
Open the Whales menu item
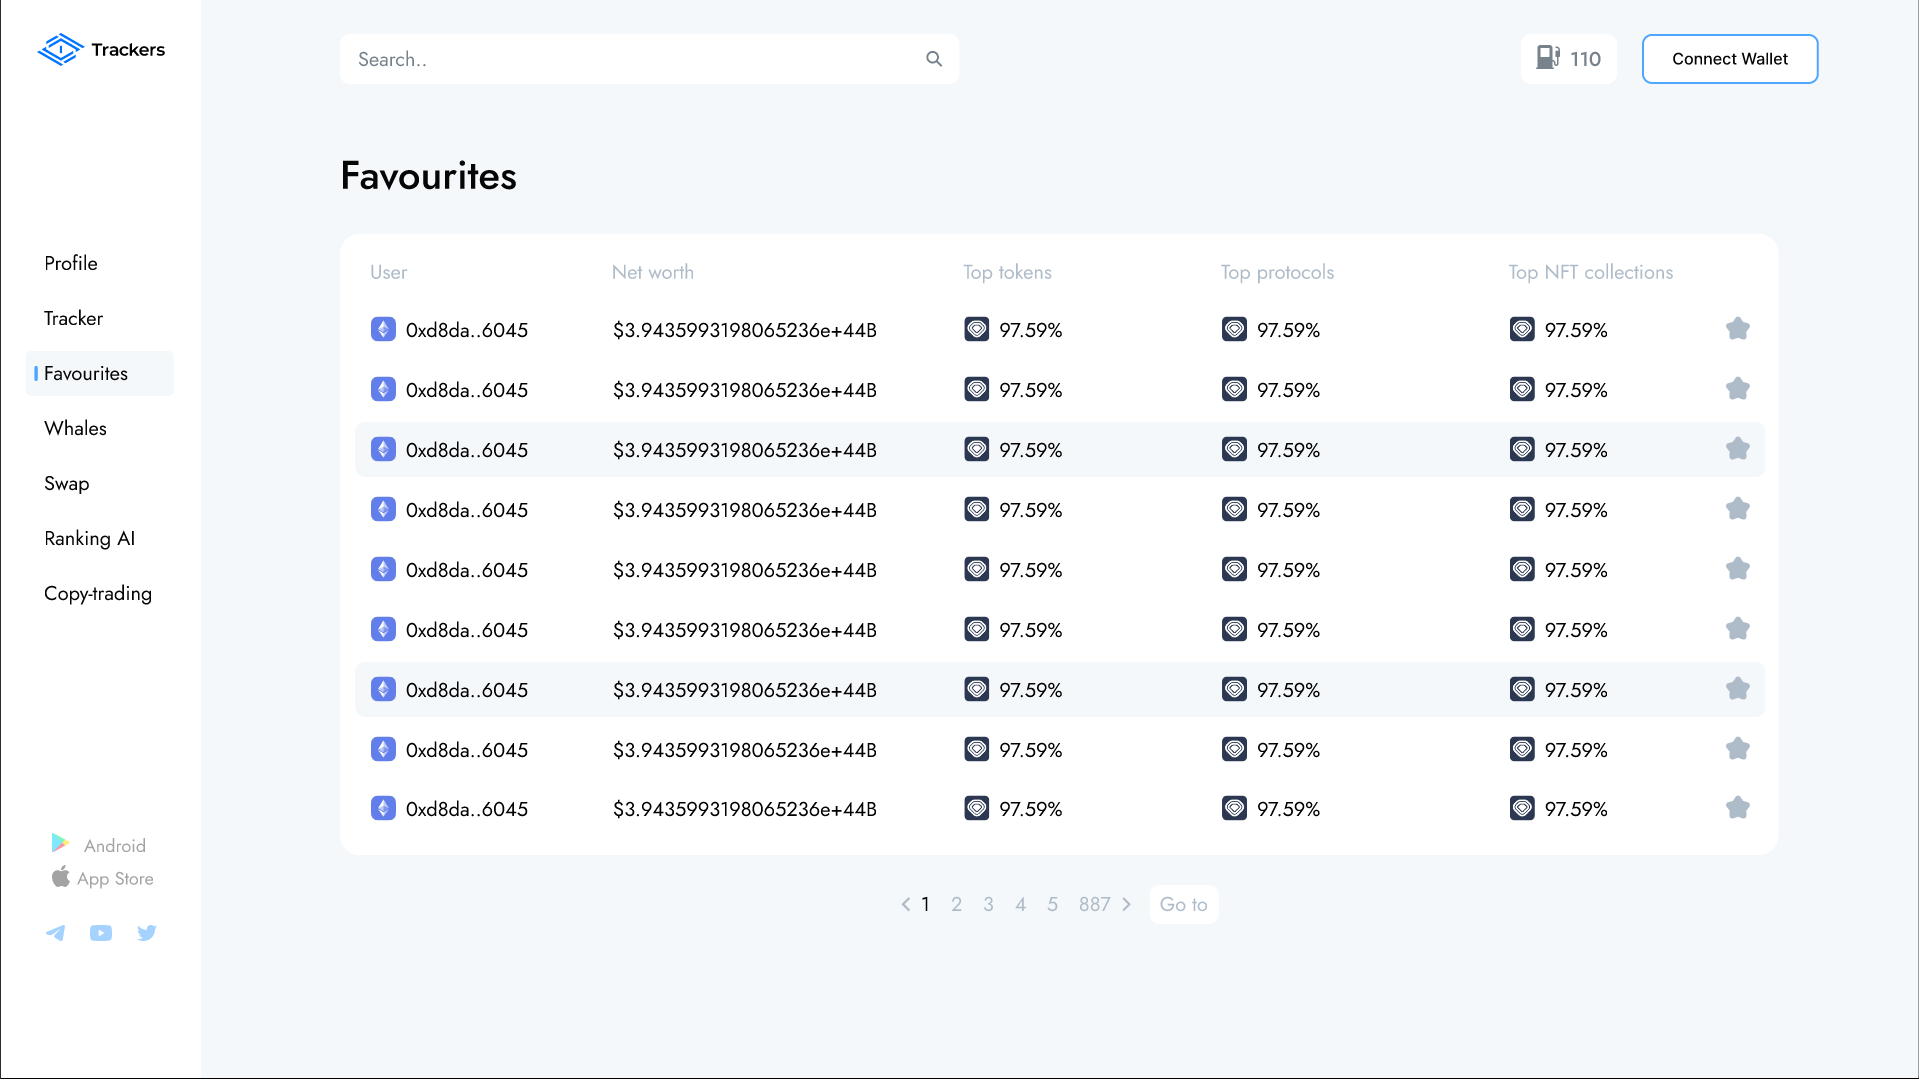75,428
